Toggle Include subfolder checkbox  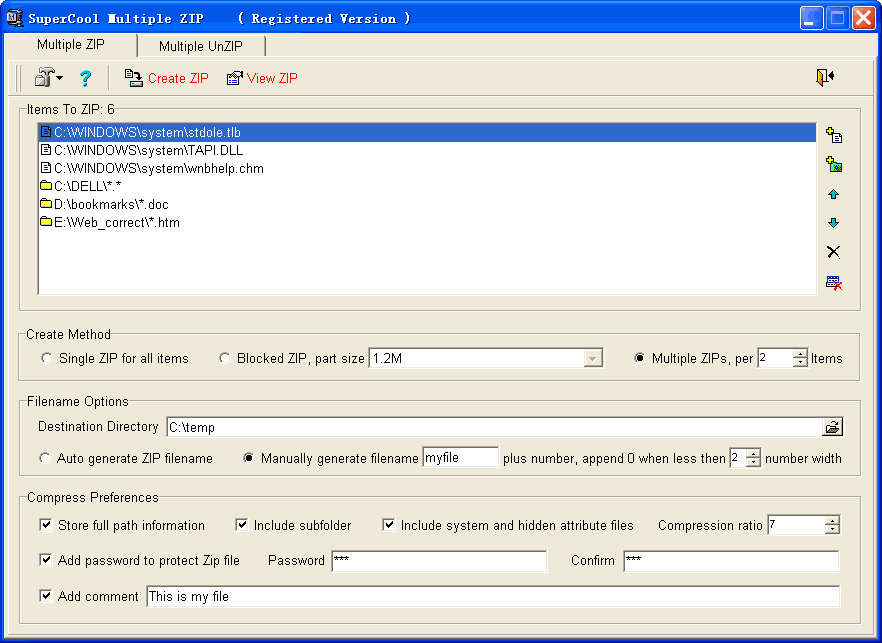coord(242,525)
